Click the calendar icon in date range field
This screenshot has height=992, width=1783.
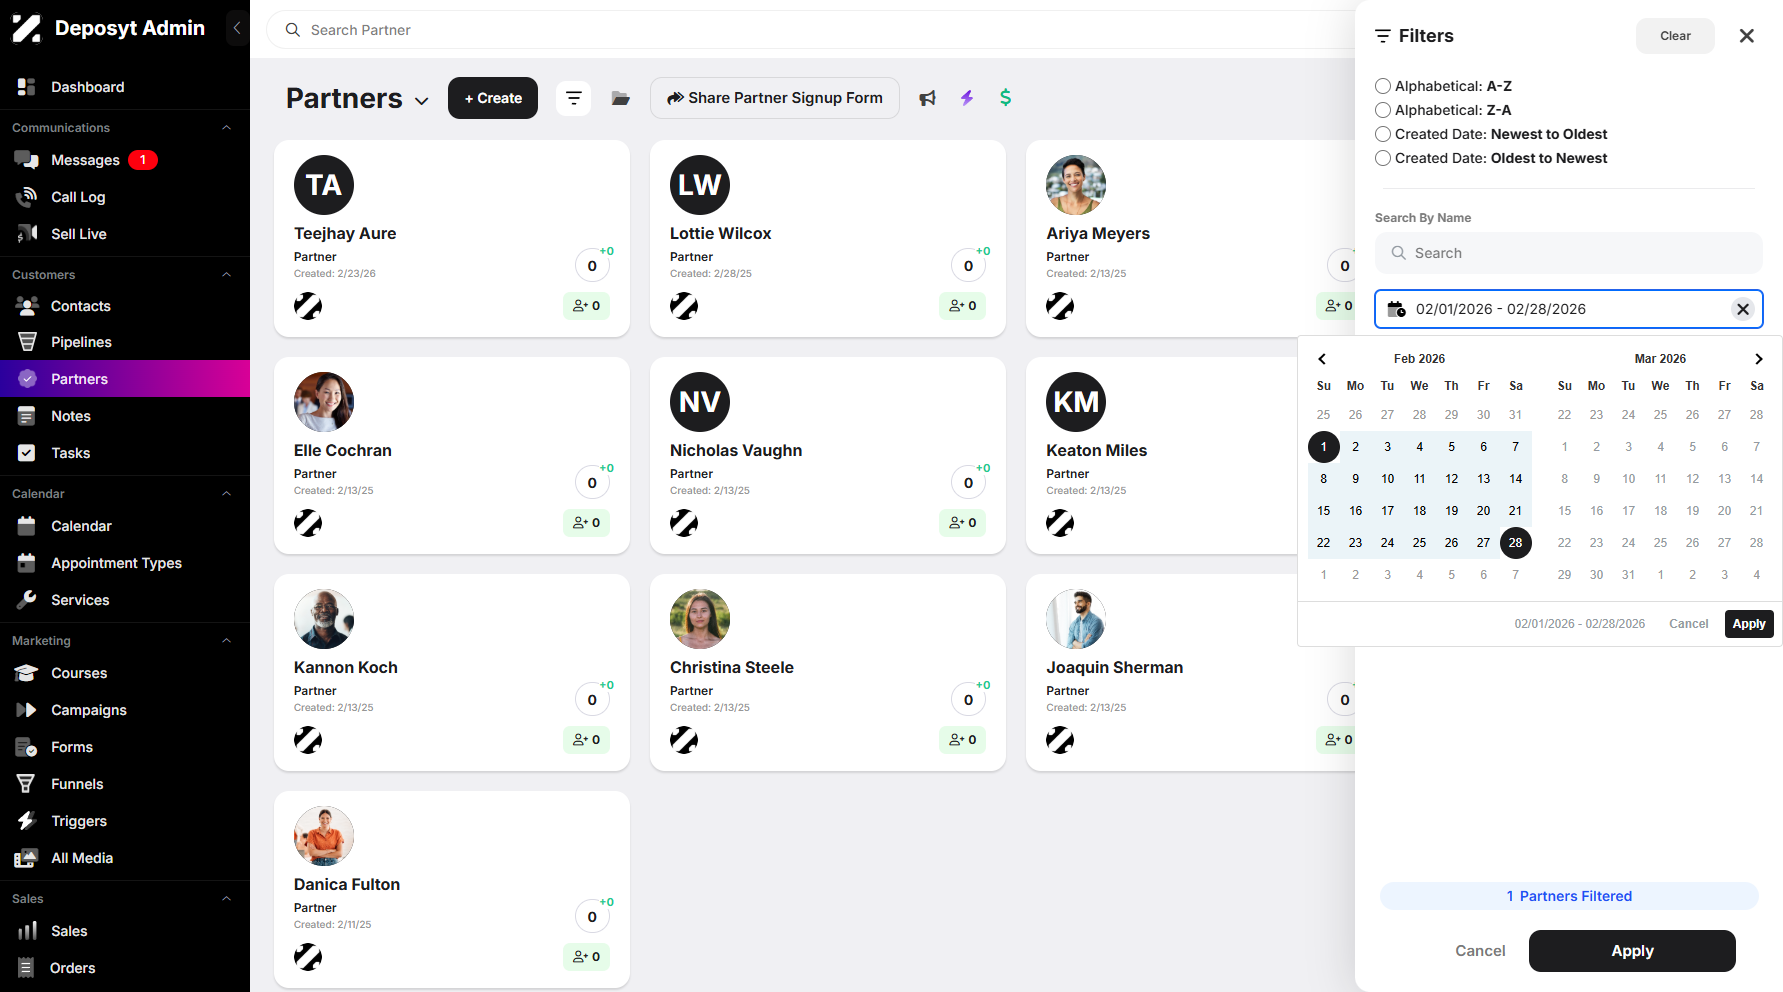pos(1397,309)
